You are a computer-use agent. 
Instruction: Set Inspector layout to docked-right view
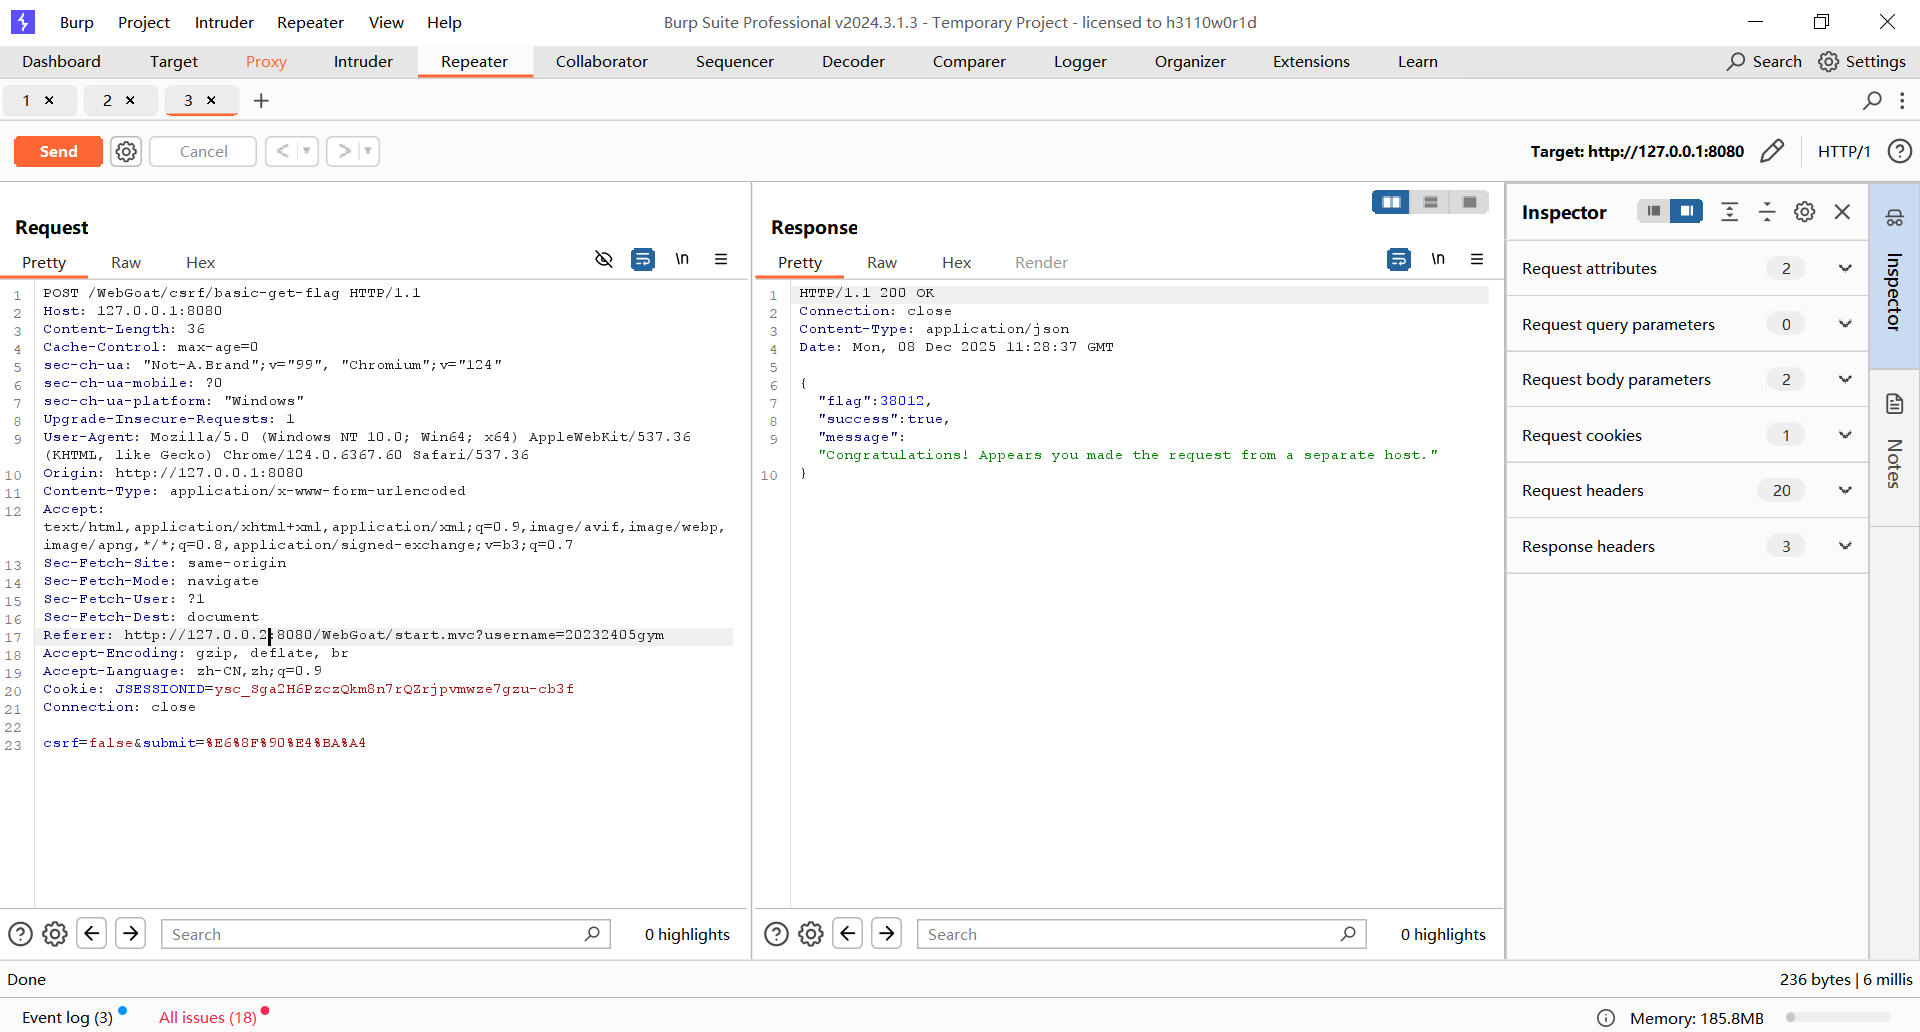tap(1687, 211)
